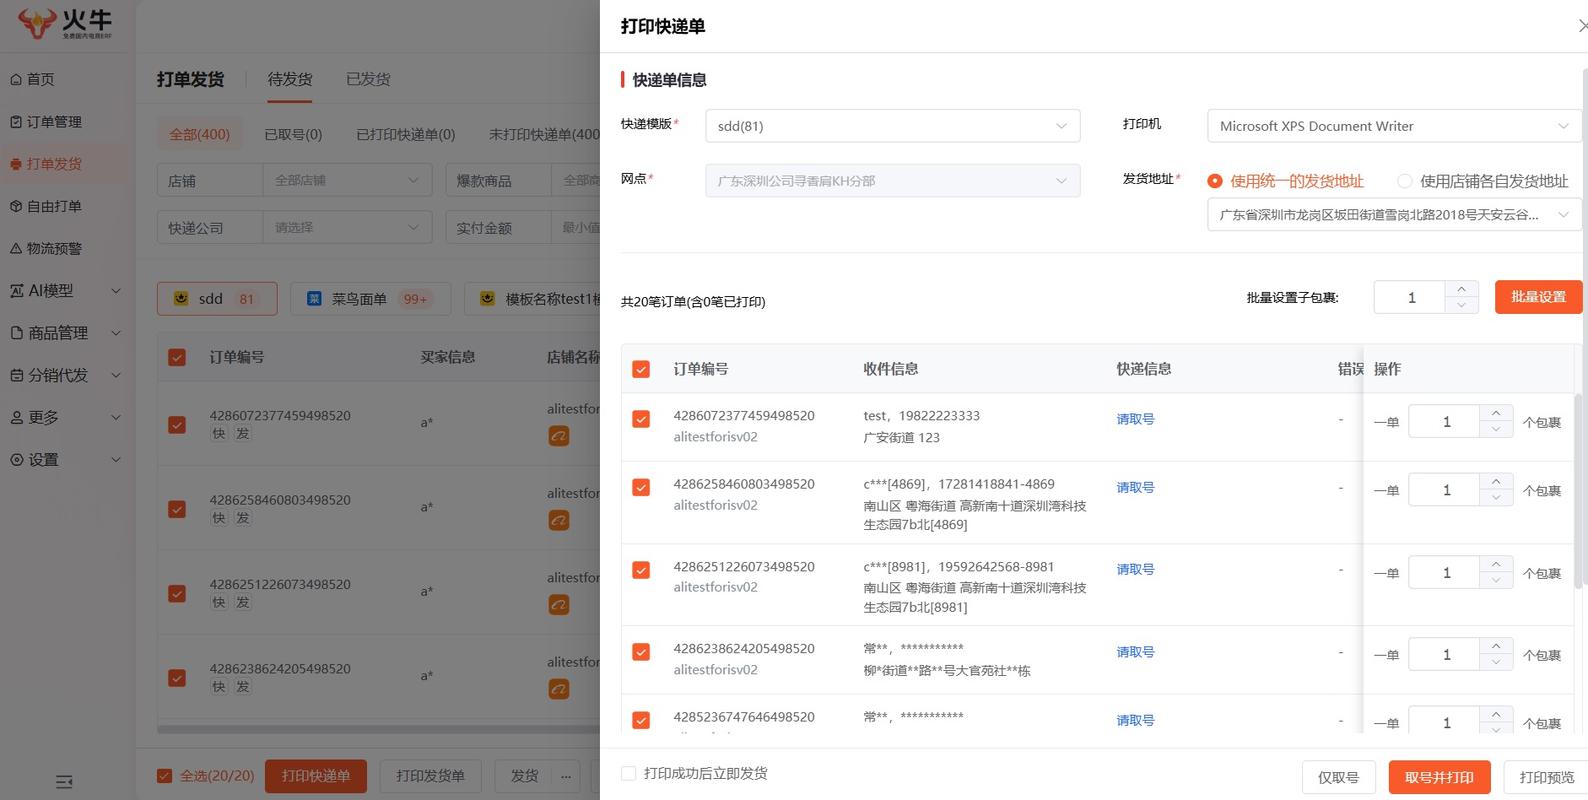
Task: Click the bottom-left 打印快递单 button
Action: [316, 776]
